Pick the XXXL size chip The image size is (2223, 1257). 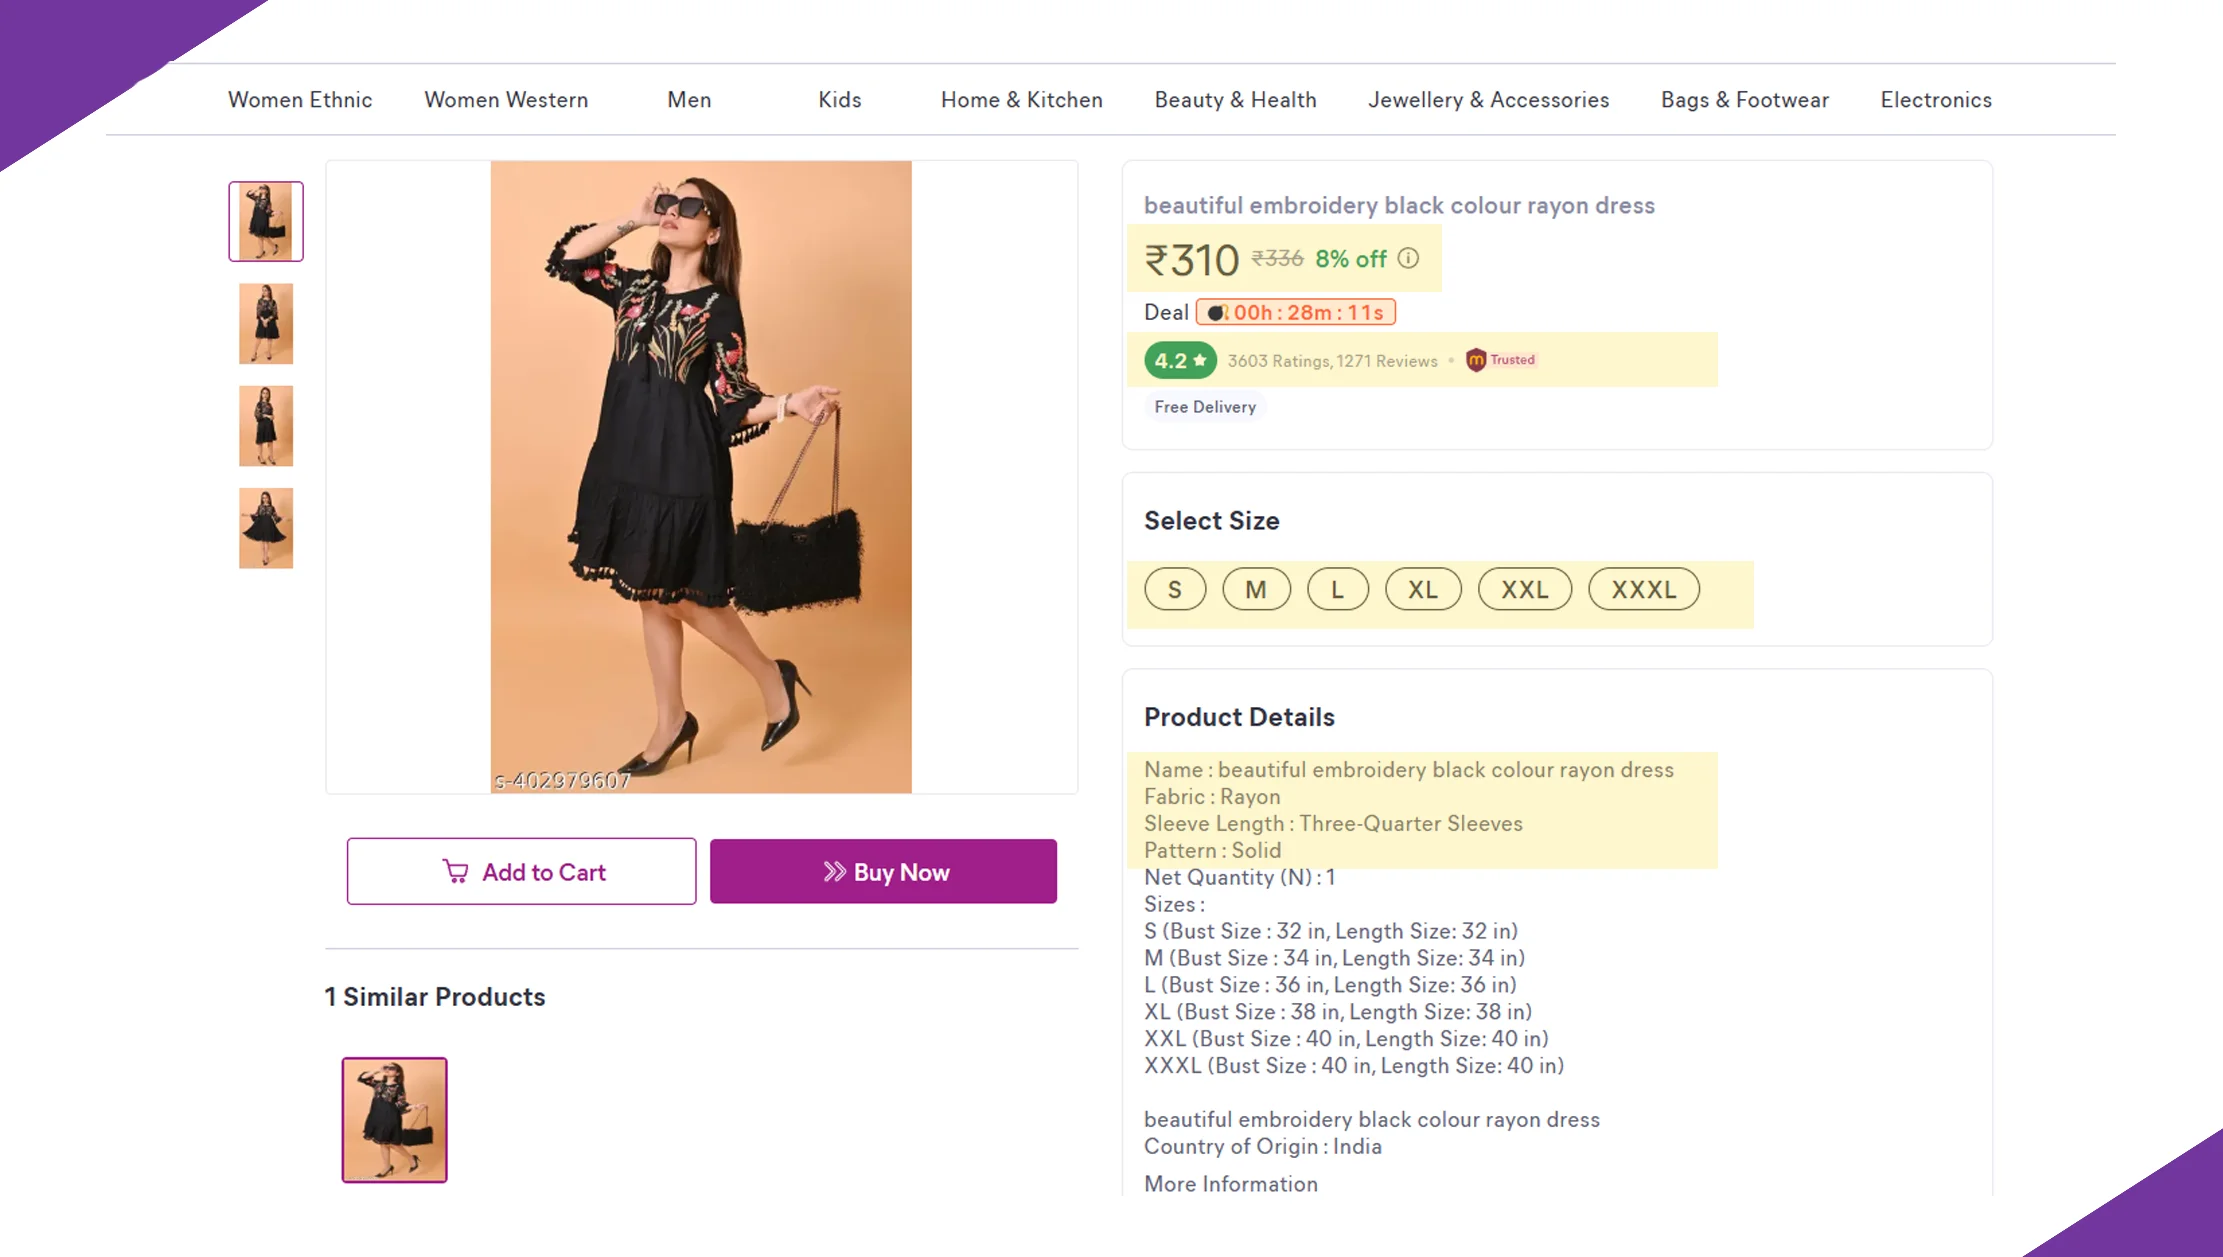click(x=1643, y=590)
